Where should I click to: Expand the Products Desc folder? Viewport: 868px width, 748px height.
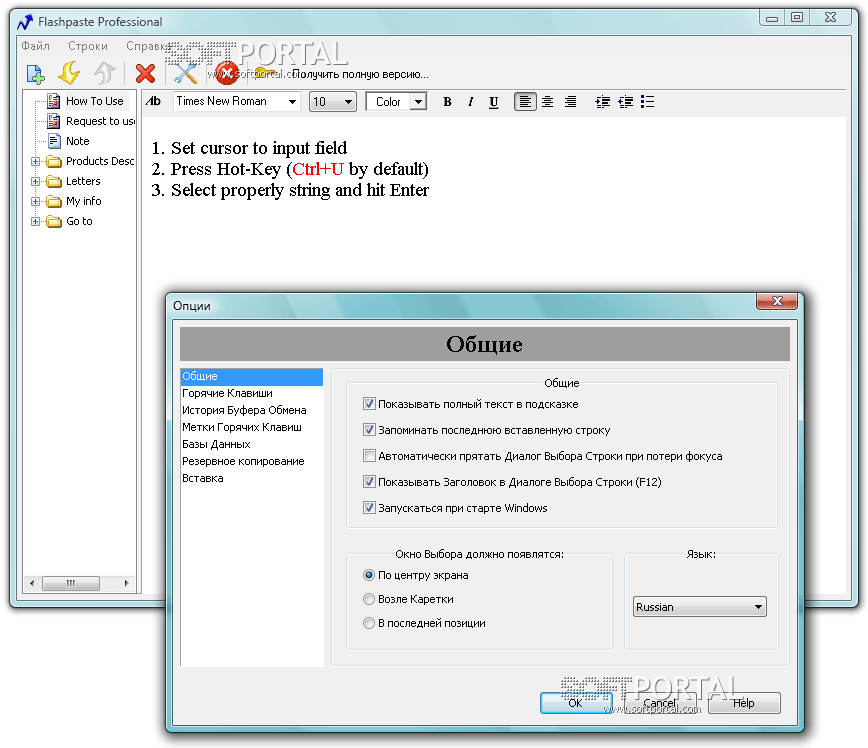(35, 162)
